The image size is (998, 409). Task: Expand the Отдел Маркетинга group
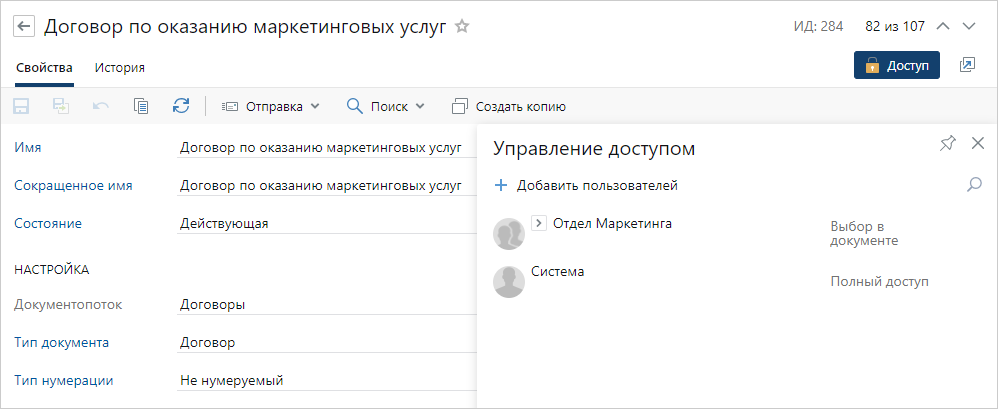pos(538,223)
